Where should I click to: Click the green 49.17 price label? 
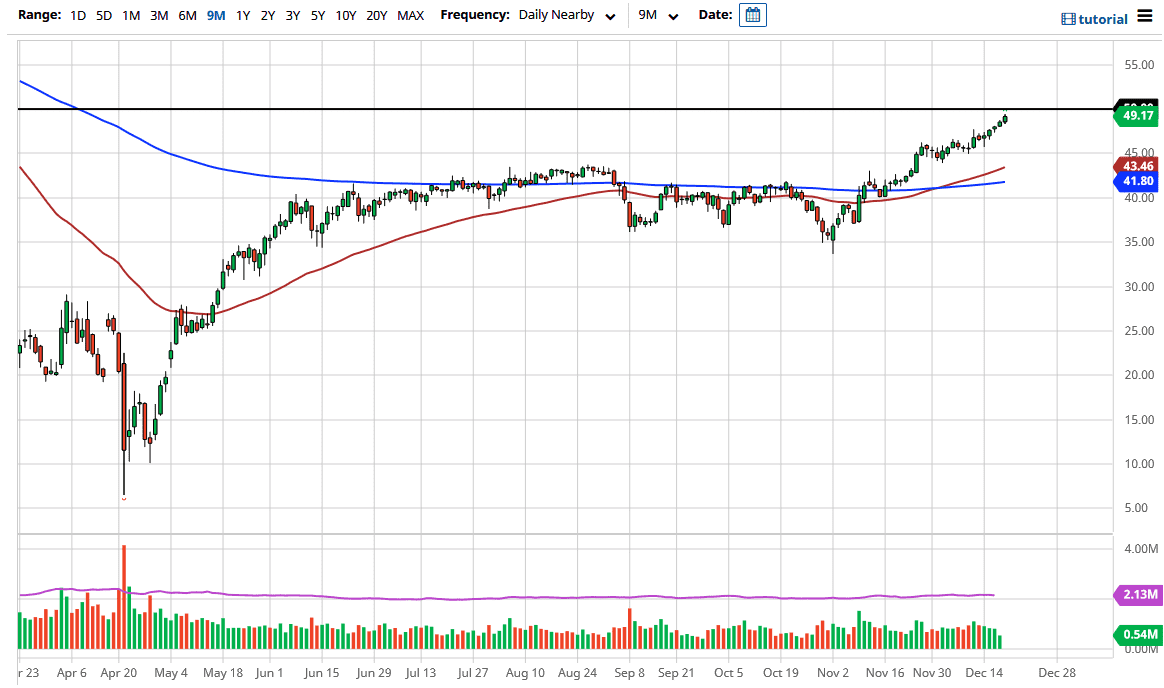[1136, 115]
